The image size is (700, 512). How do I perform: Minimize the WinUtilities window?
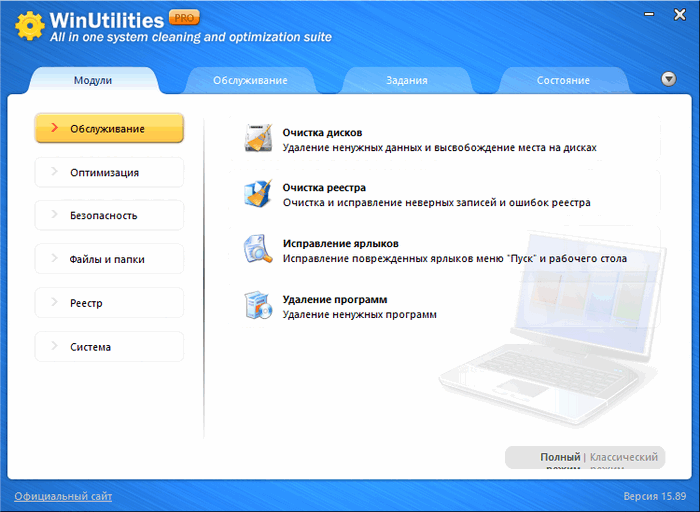650,15
